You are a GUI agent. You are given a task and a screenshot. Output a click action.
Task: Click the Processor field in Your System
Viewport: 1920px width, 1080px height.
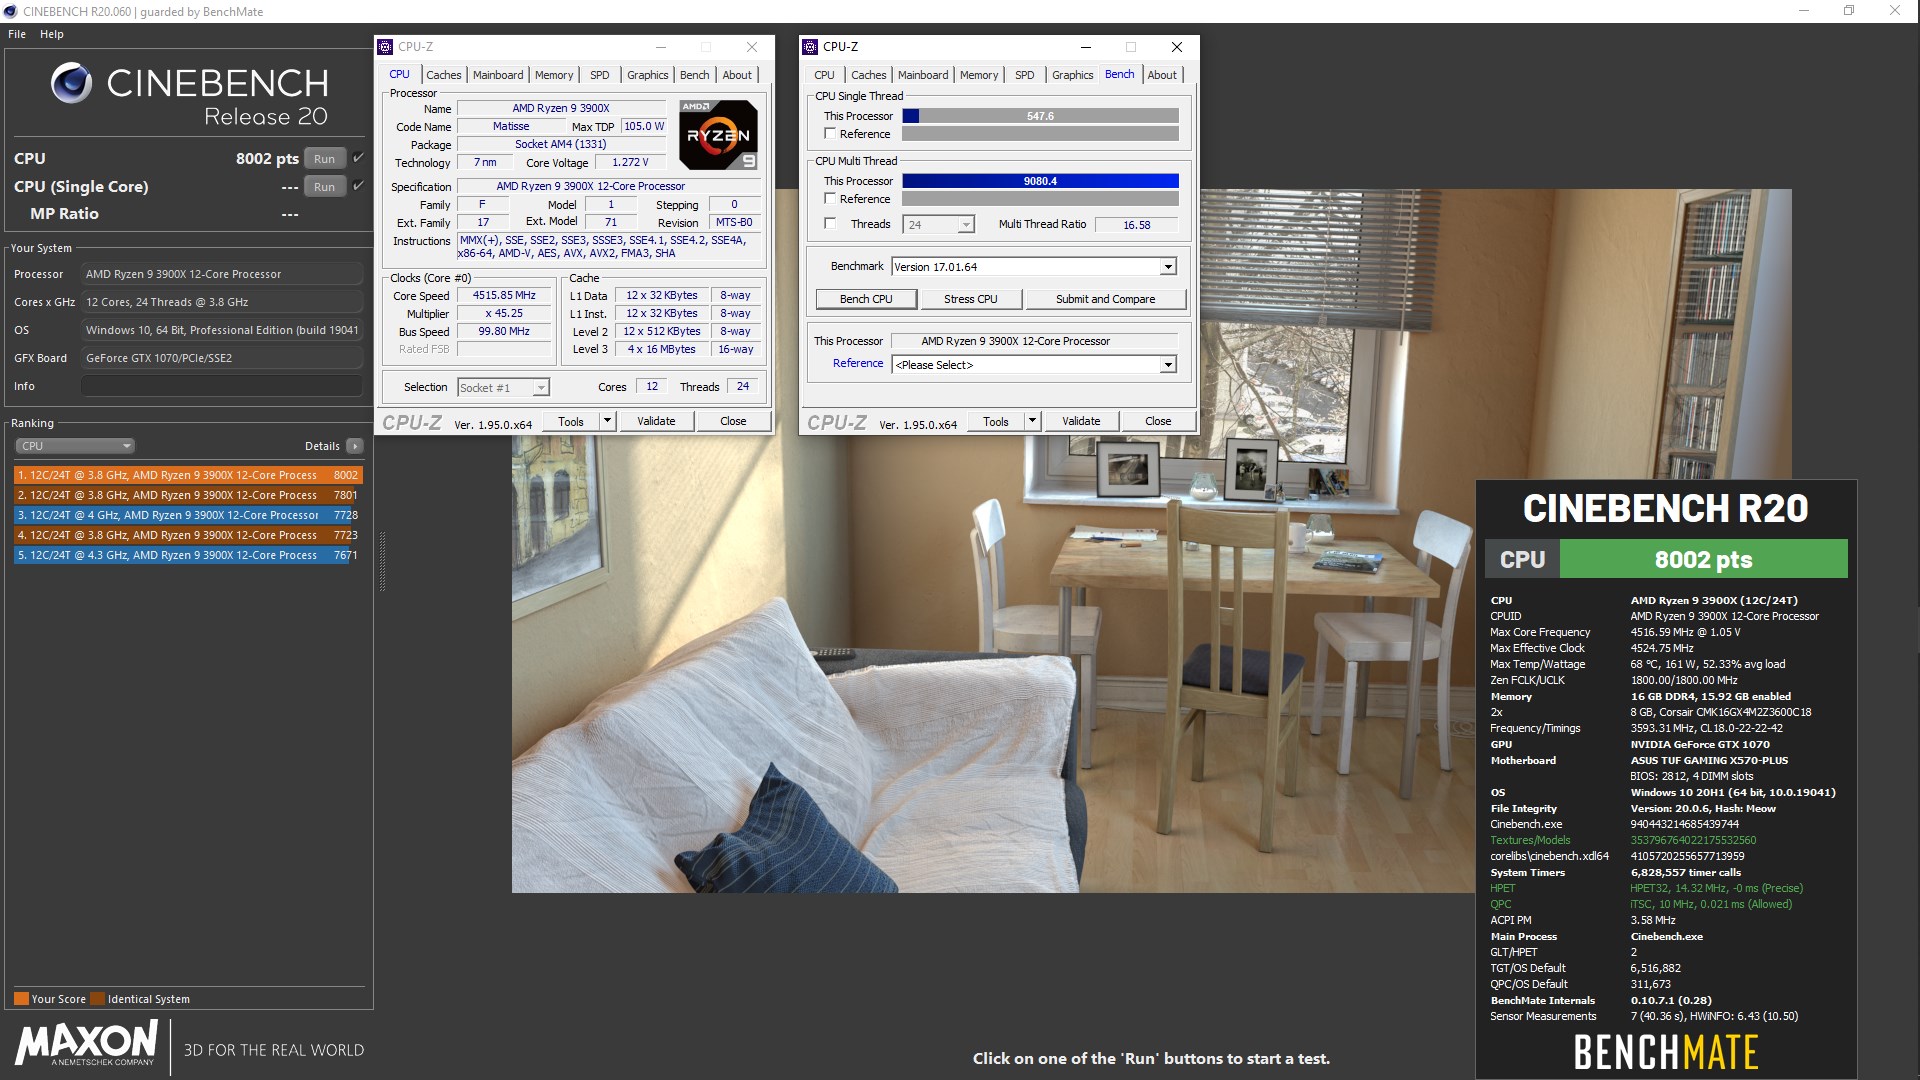coord(222,274)
